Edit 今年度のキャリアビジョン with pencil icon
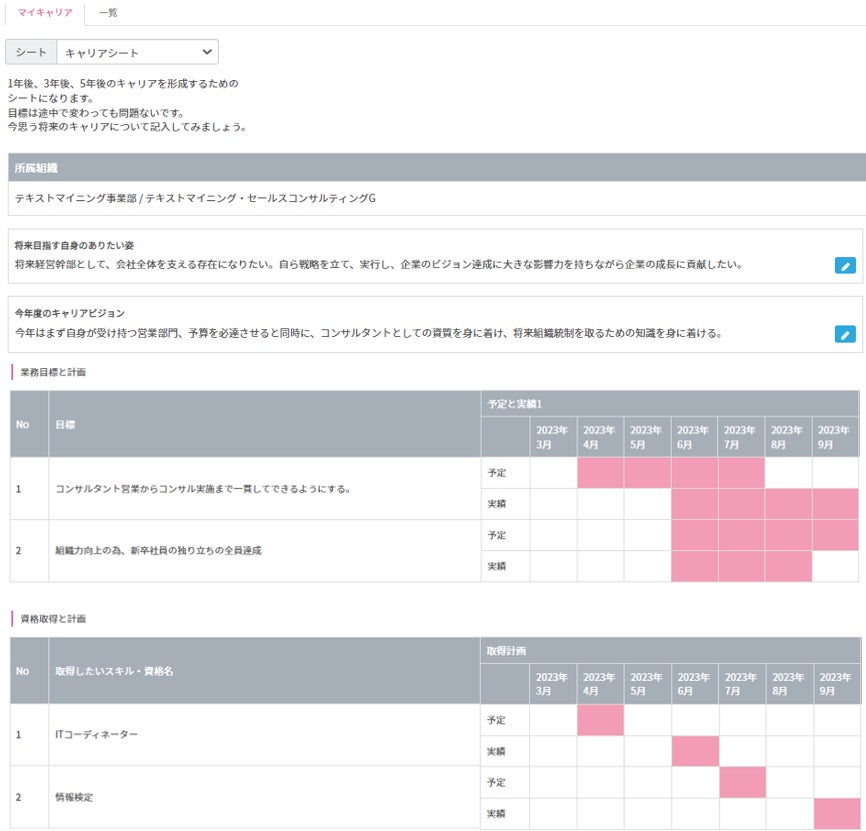 click(x=844, y=334)
